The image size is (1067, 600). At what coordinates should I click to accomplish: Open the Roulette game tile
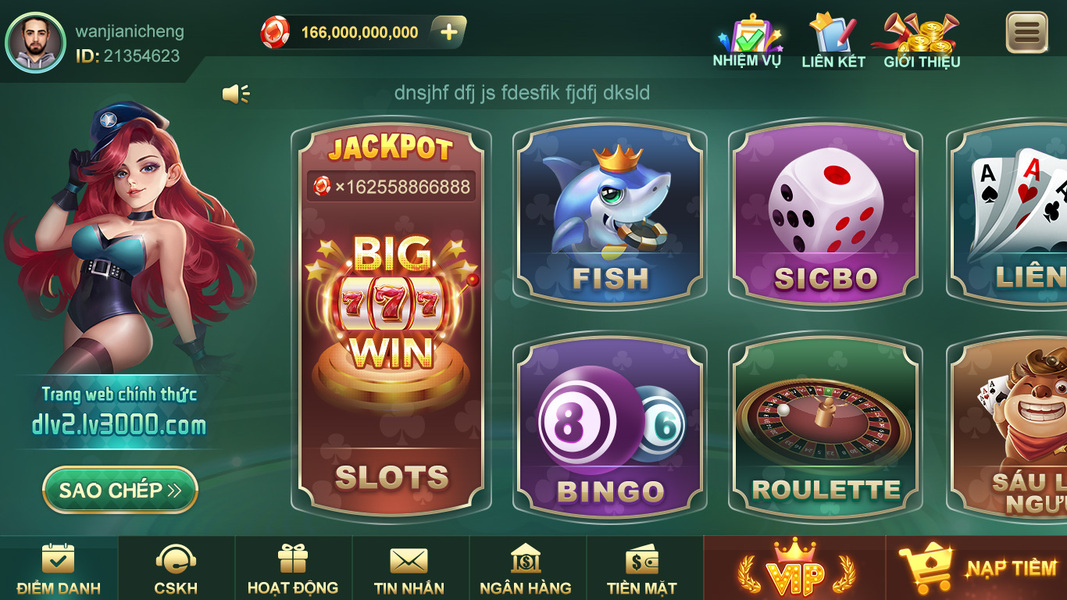coord(825,427)
